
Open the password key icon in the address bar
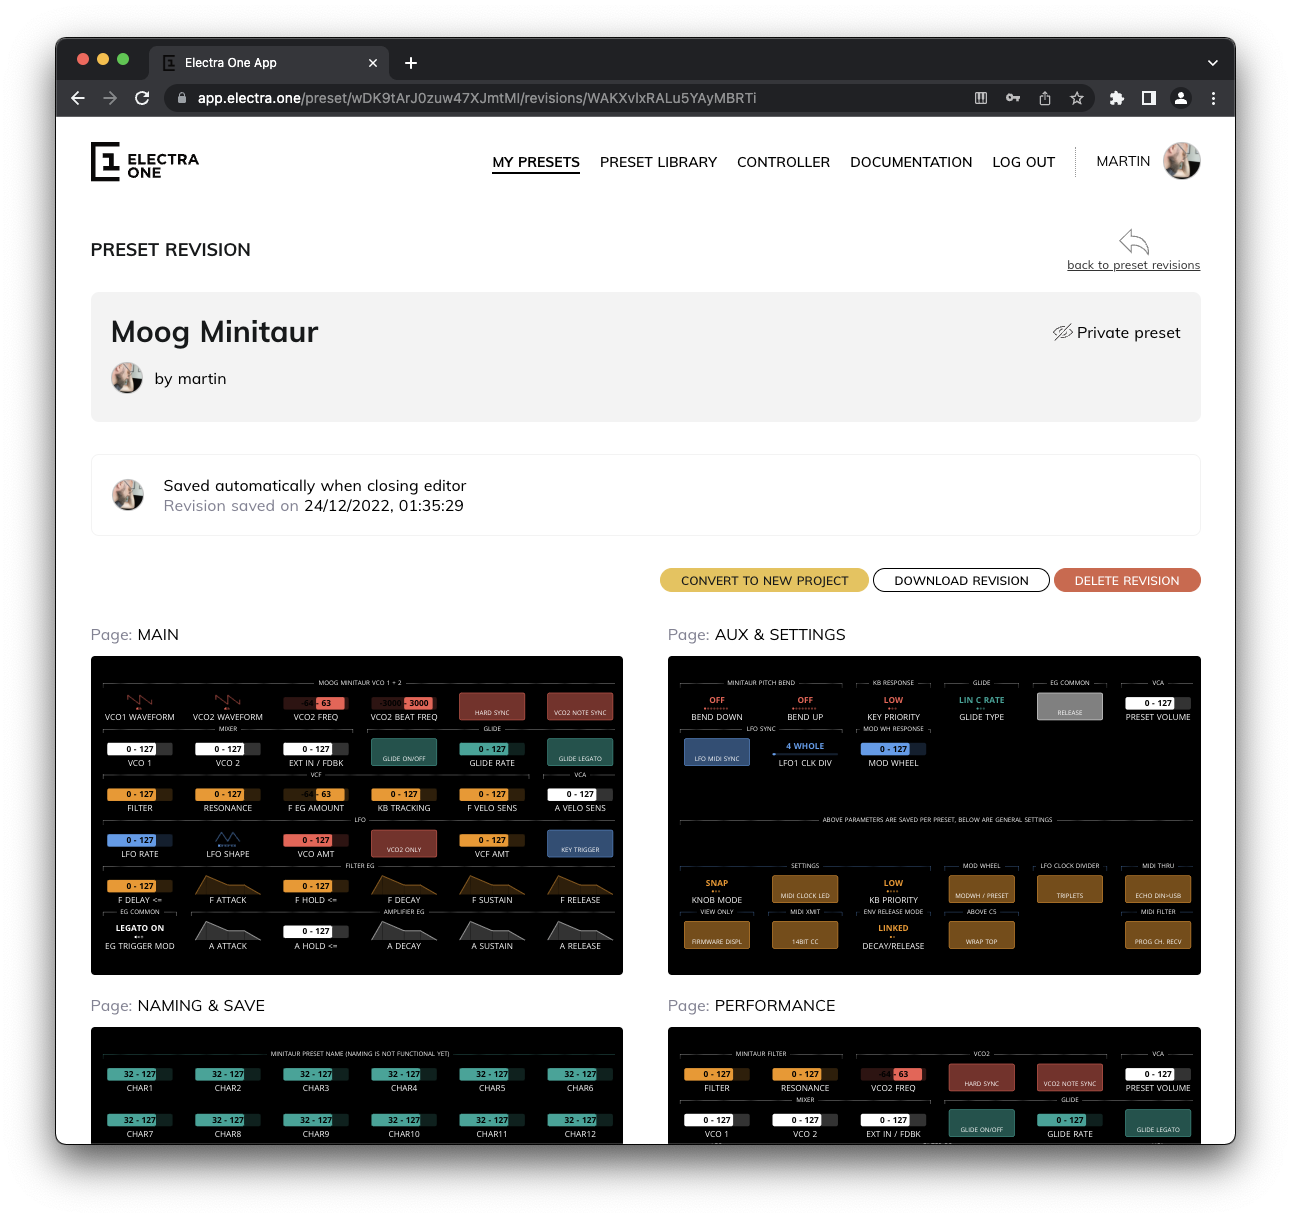1013,98
